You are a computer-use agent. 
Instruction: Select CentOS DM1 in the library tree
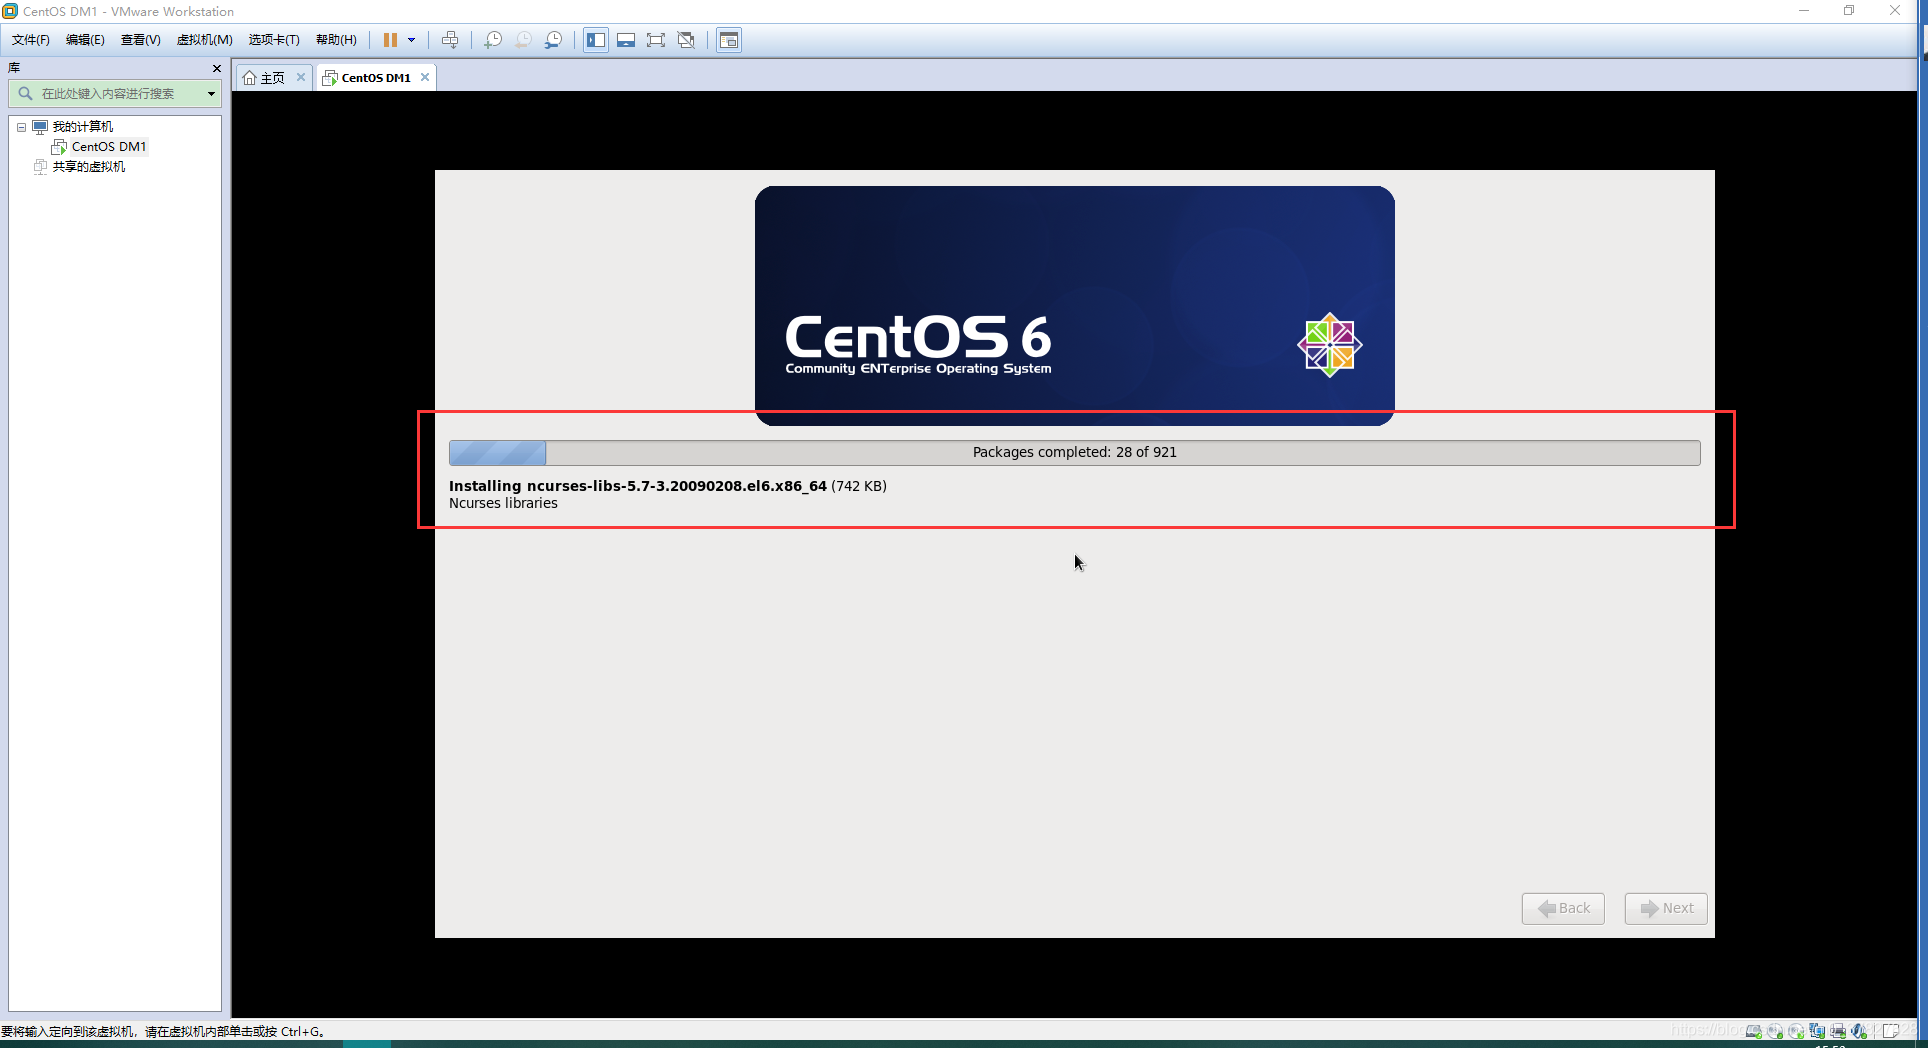coord(108,147)
